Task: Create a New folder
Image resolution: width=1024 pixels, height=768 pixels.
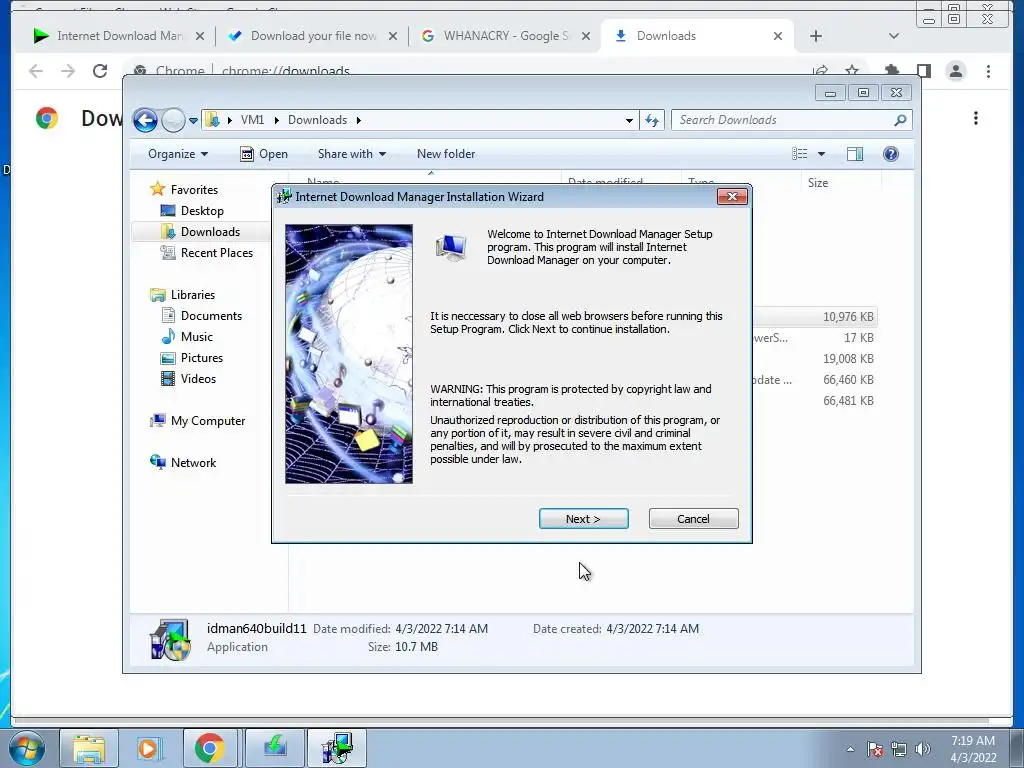Action: click(446, 154)
